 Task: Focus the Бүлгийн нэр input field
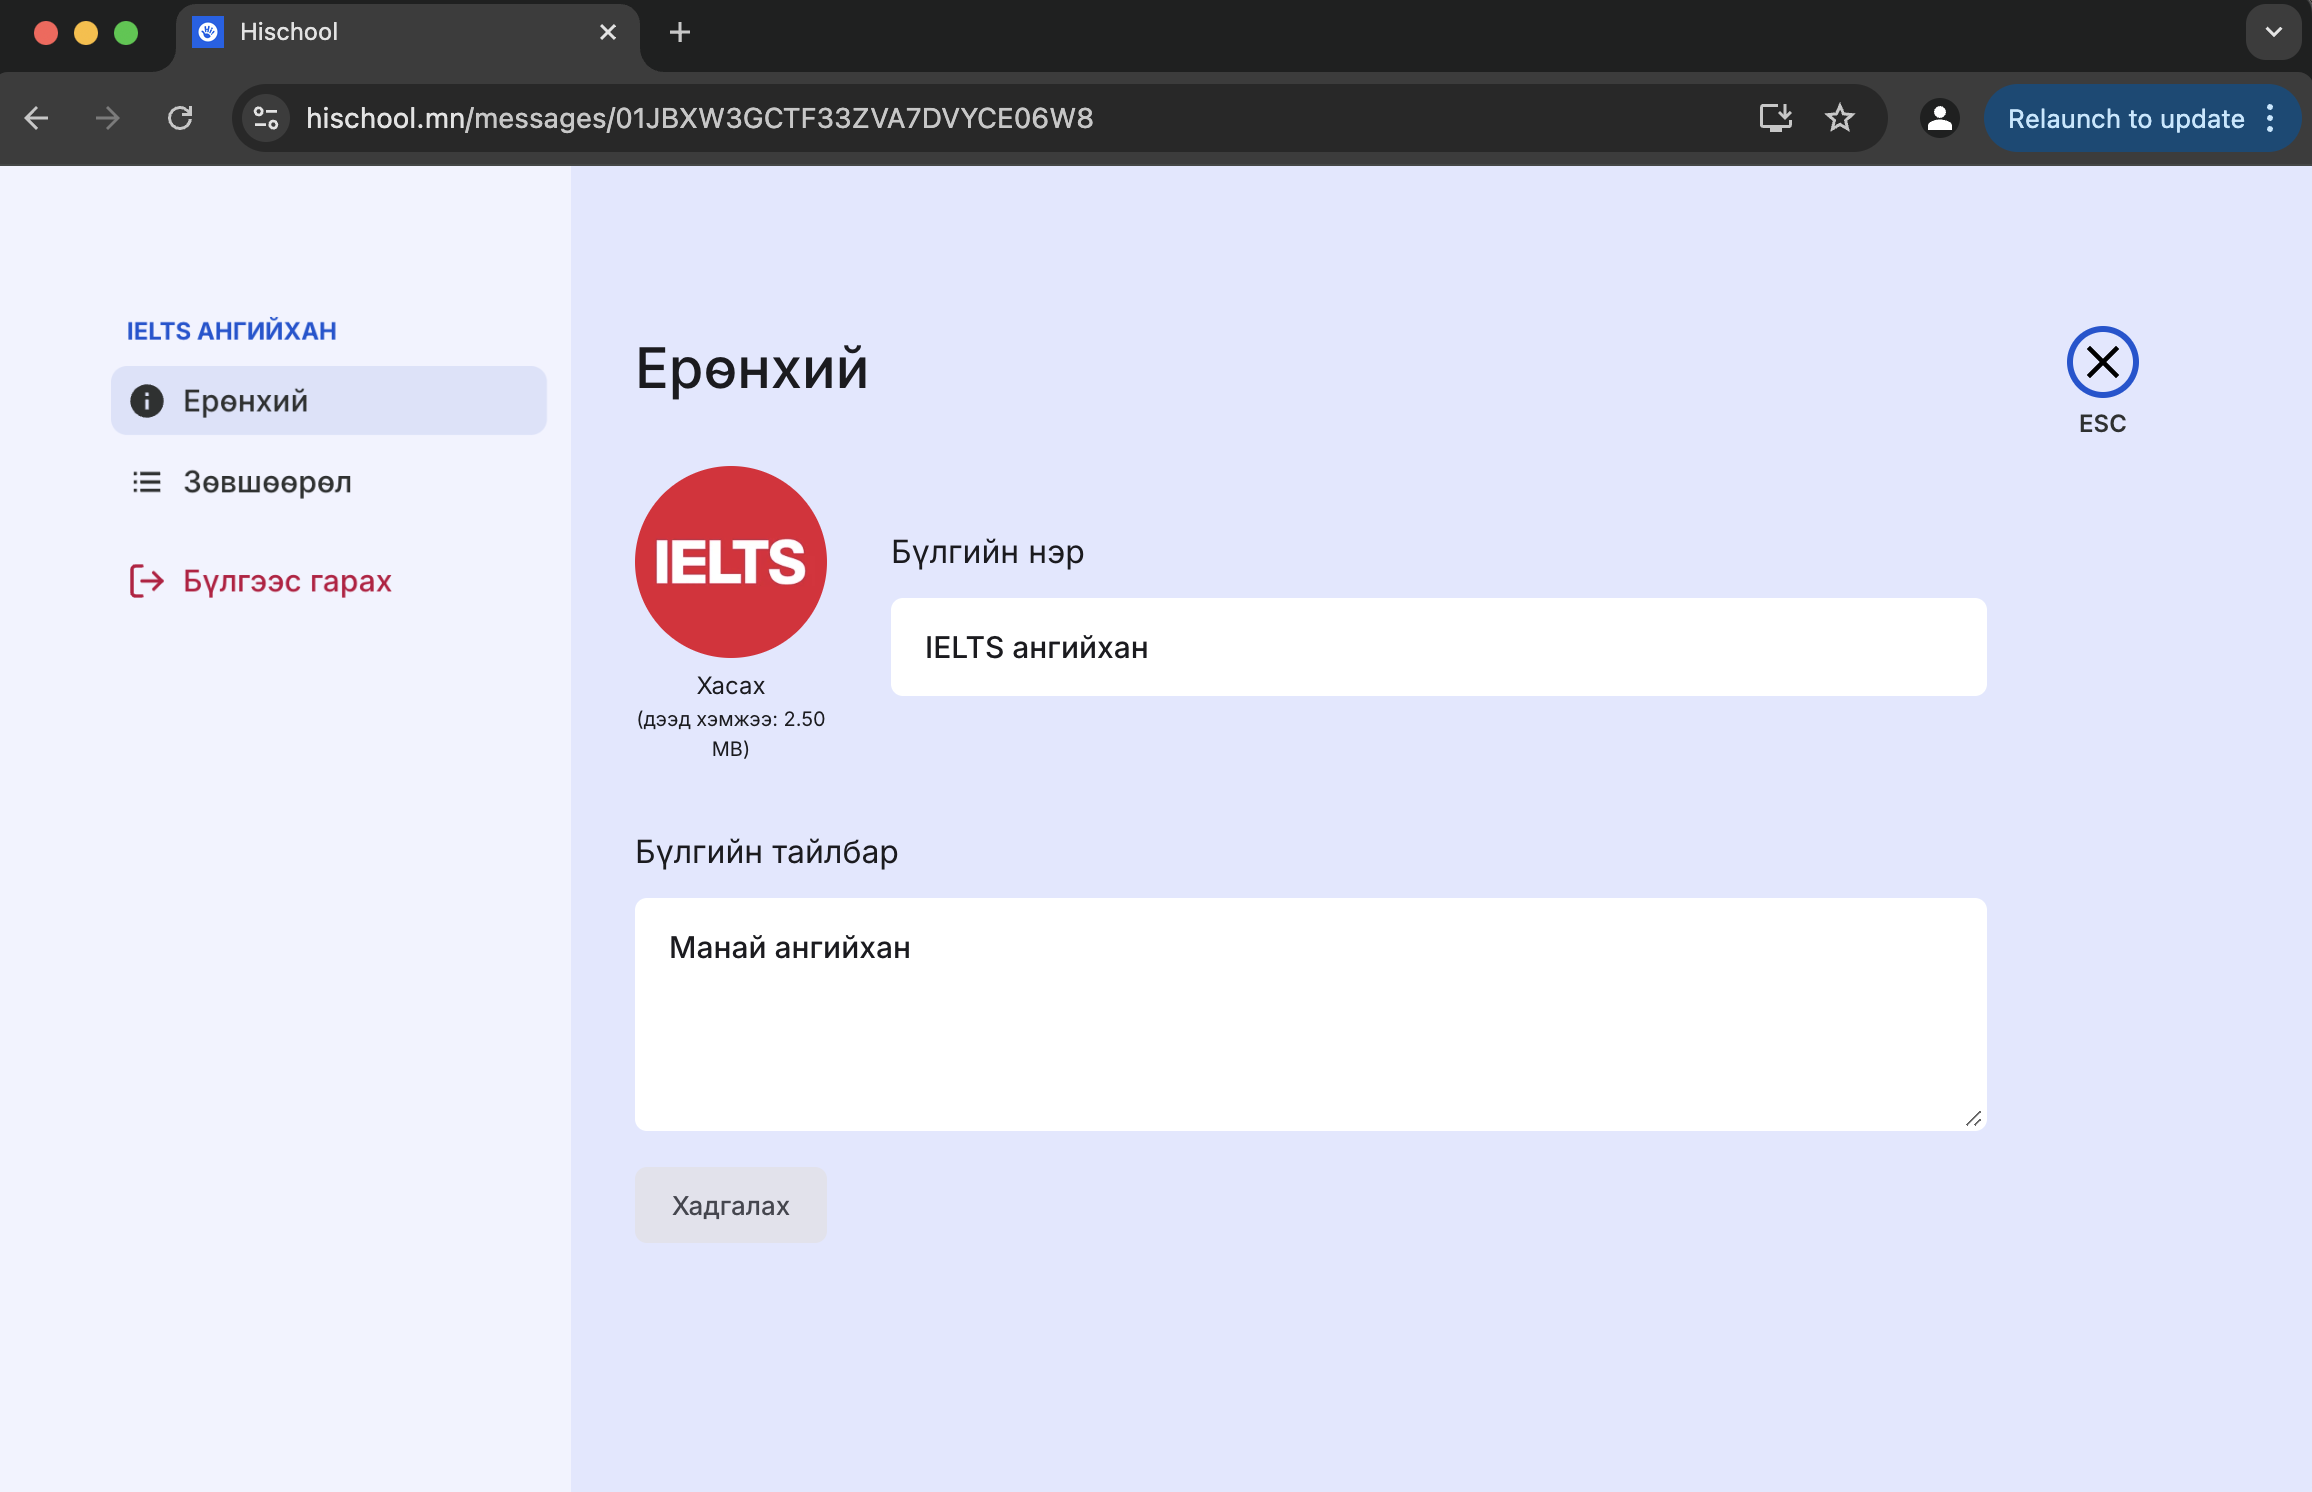pyautogui.click(x=1437, y=647)
